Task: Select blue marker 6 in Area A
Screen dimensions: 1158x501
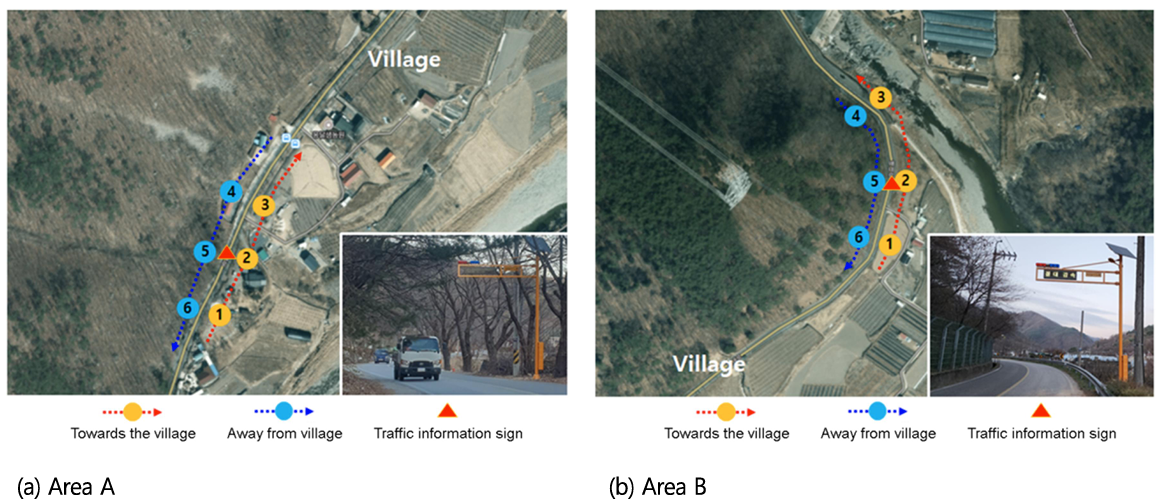Action: point(188,307)
